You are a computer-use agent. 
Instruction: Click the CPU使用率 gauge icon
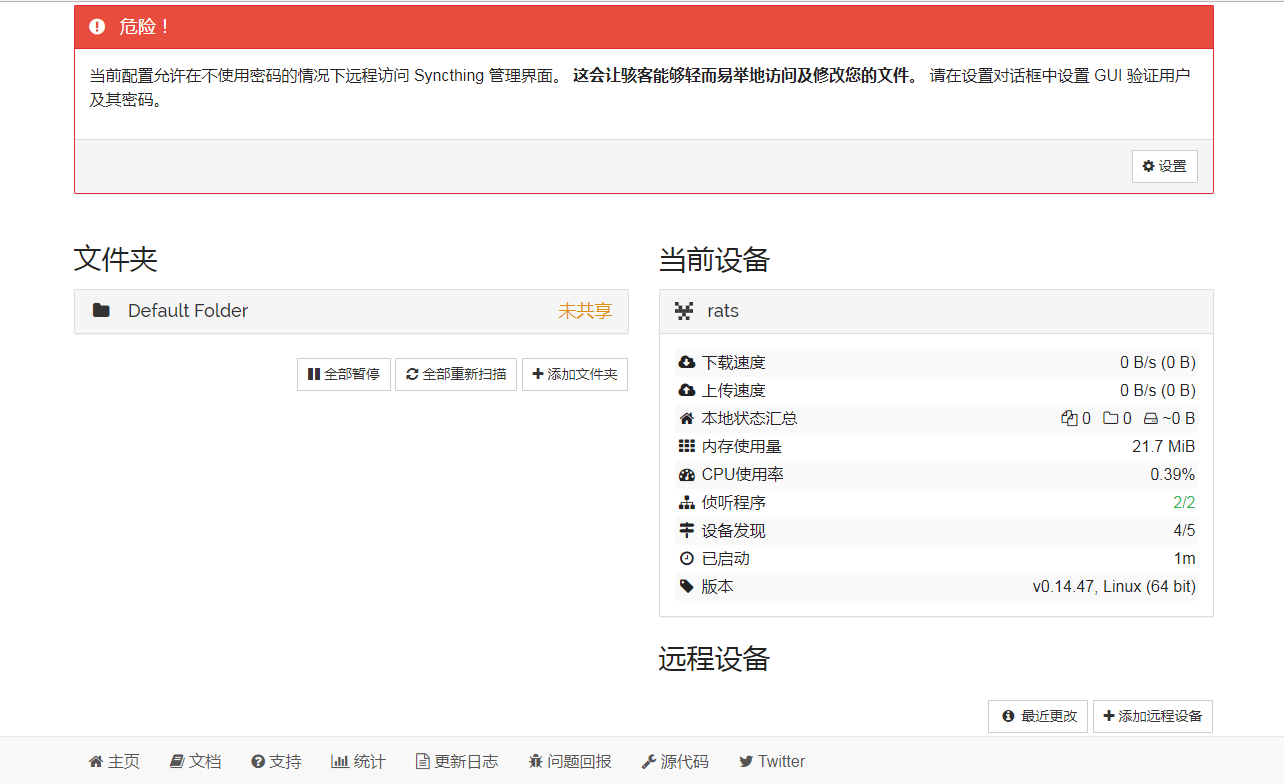point(686,474)
